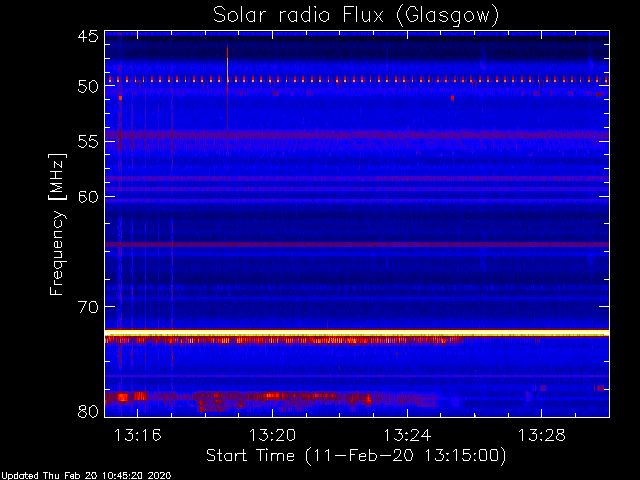This screenshot has height=480, width=640.
Task: Click the 55 MHz tick label
Action: pos(88,142)
